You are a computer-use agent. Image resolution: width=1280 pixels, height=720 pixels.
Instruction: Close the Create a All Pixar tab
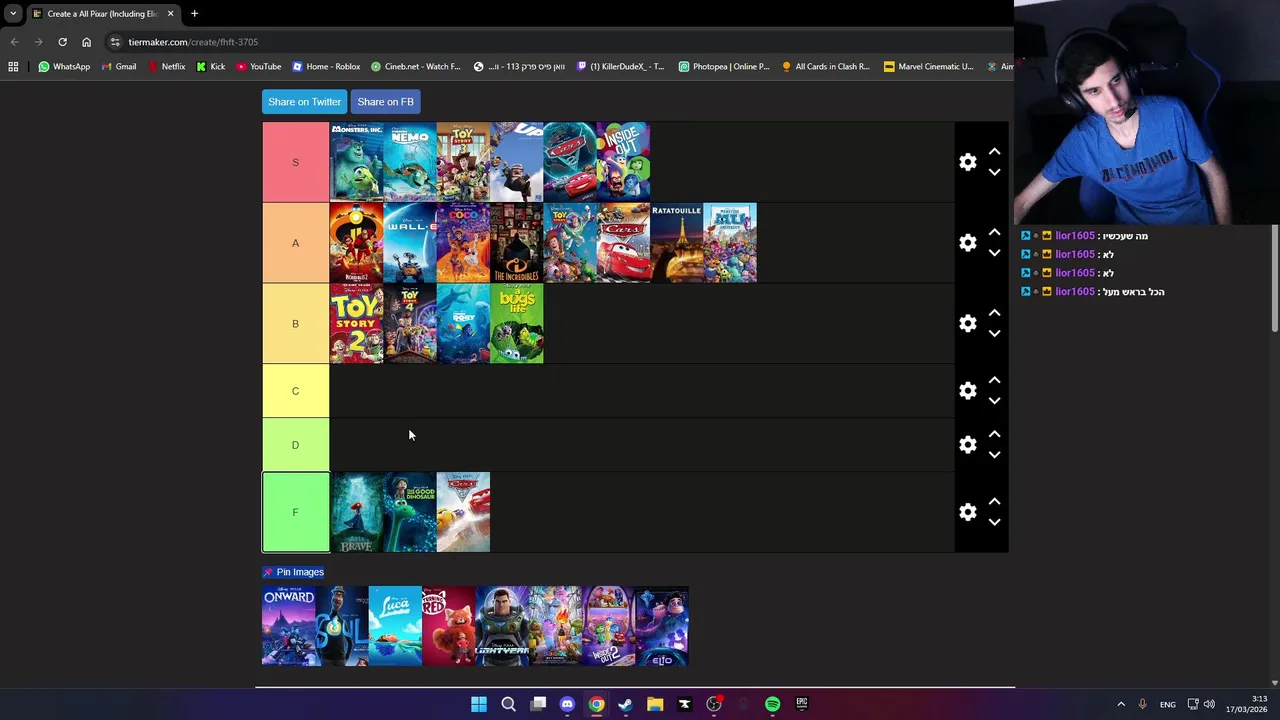(170, 14)
